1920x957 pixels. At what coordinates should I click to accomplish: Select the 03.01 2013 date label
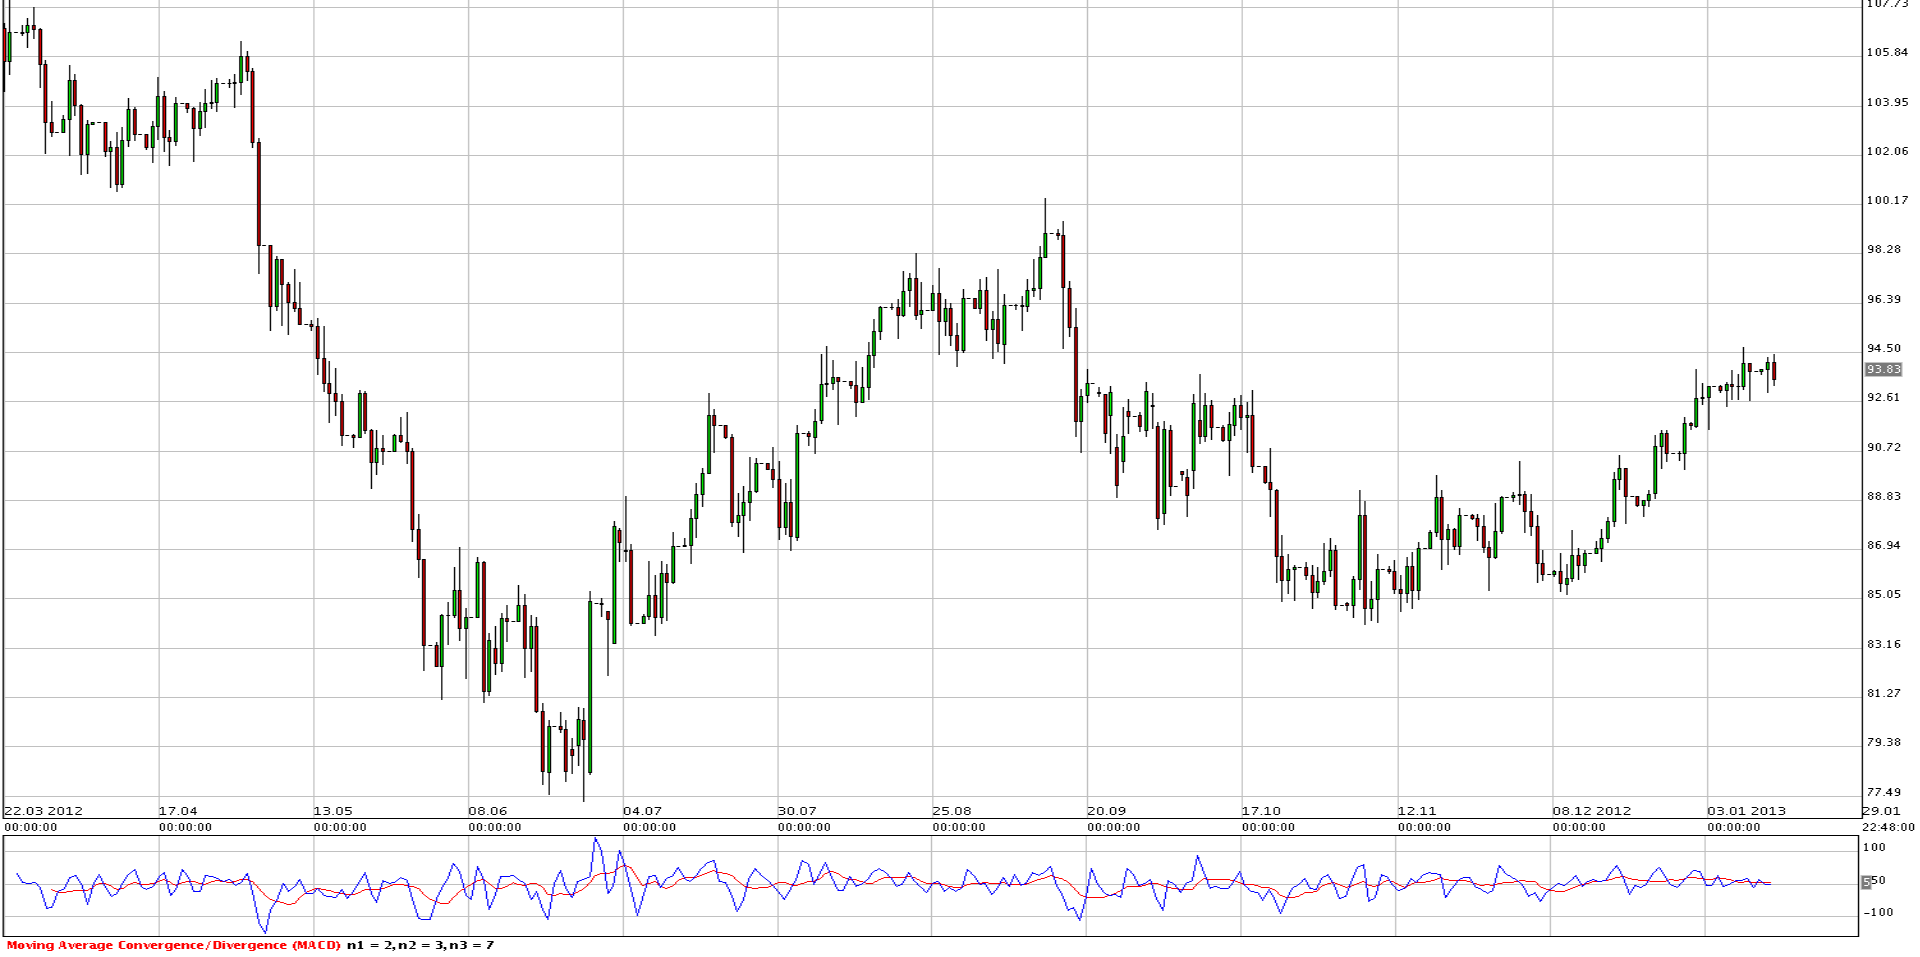point(1746,811)
